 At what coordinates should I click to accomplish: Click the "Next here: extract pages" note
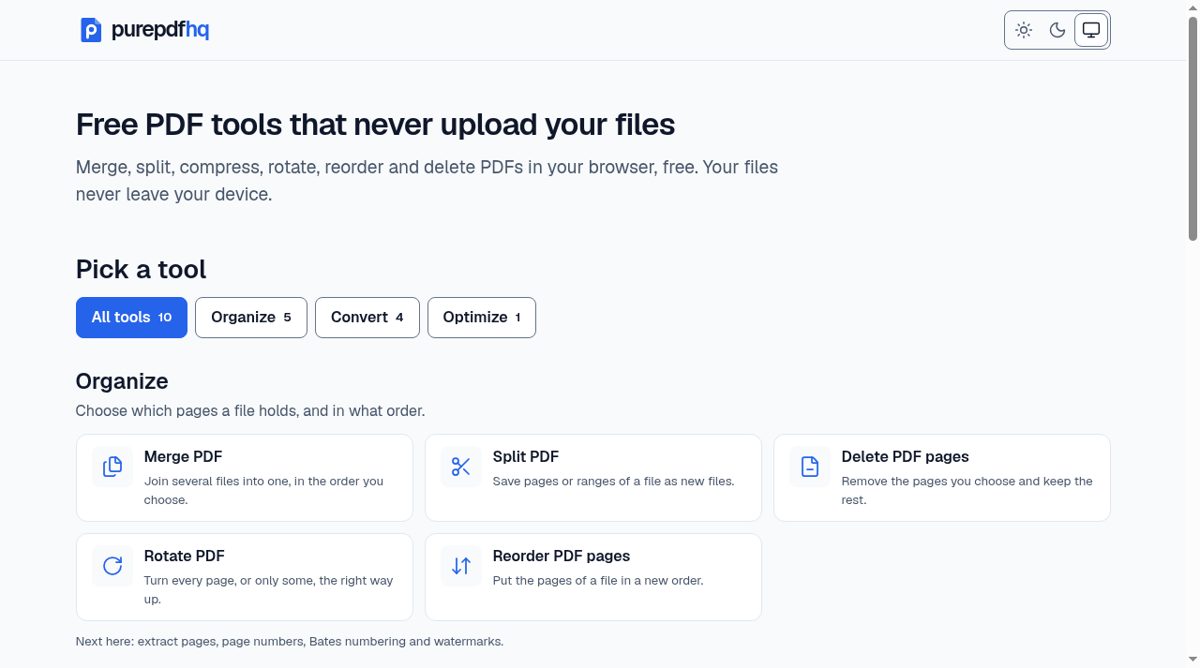(290, 641)
